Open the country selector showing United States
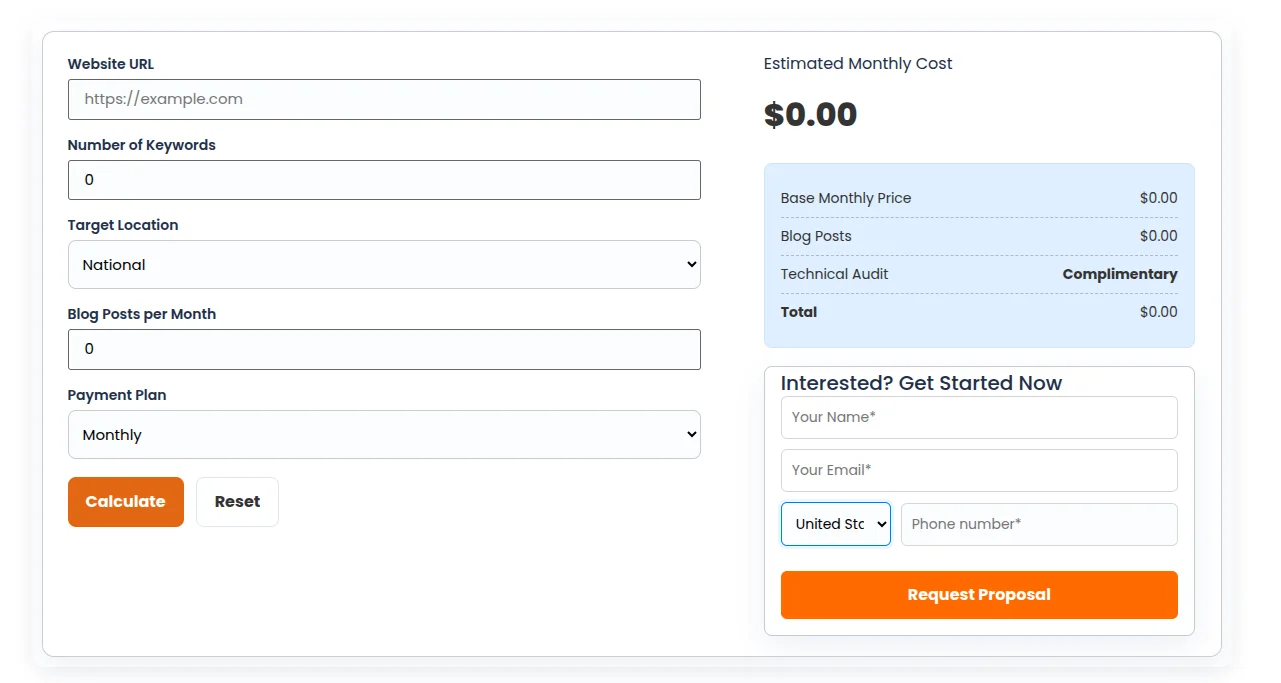 coord(836,523)
